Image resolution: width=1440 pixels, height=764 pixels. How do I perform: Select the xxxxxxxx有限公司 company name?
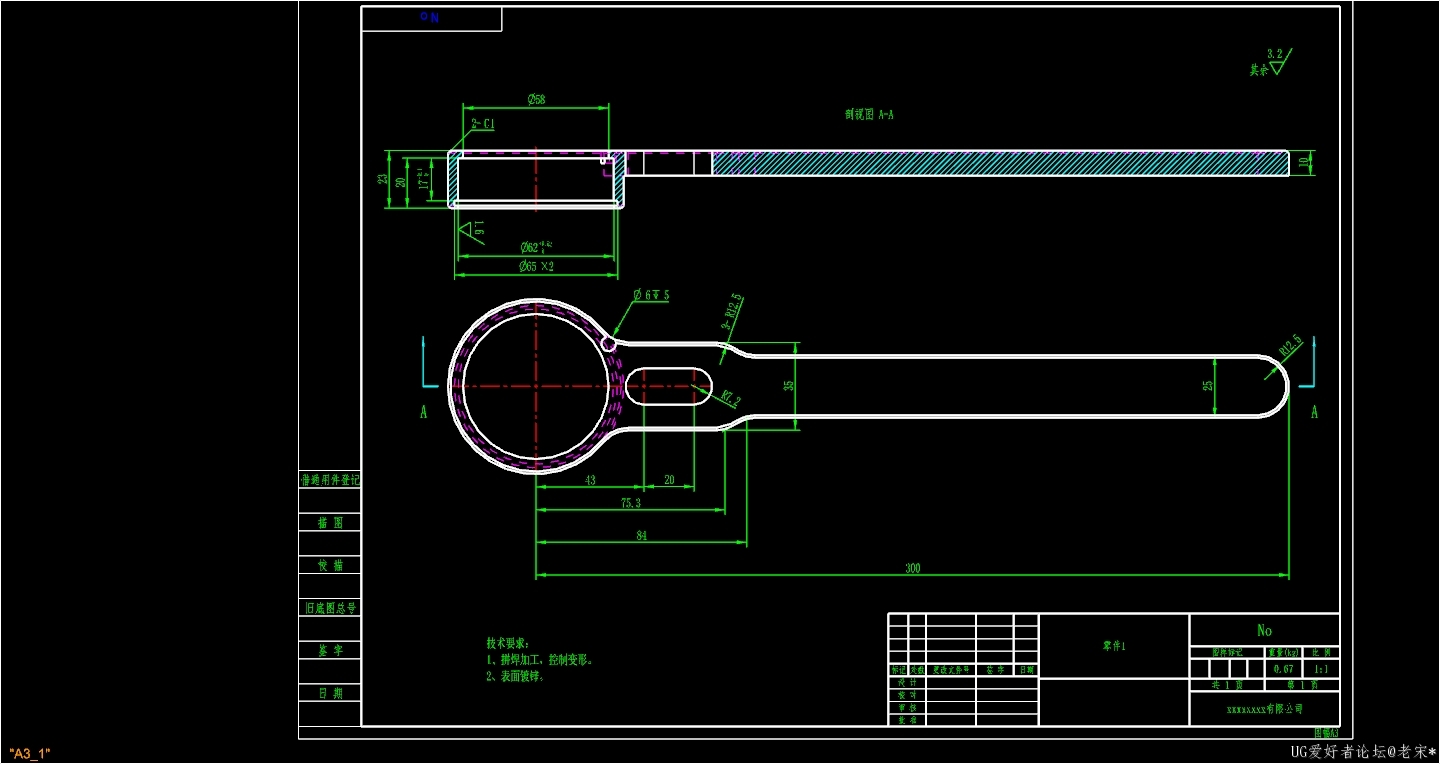click(1264, 708)
